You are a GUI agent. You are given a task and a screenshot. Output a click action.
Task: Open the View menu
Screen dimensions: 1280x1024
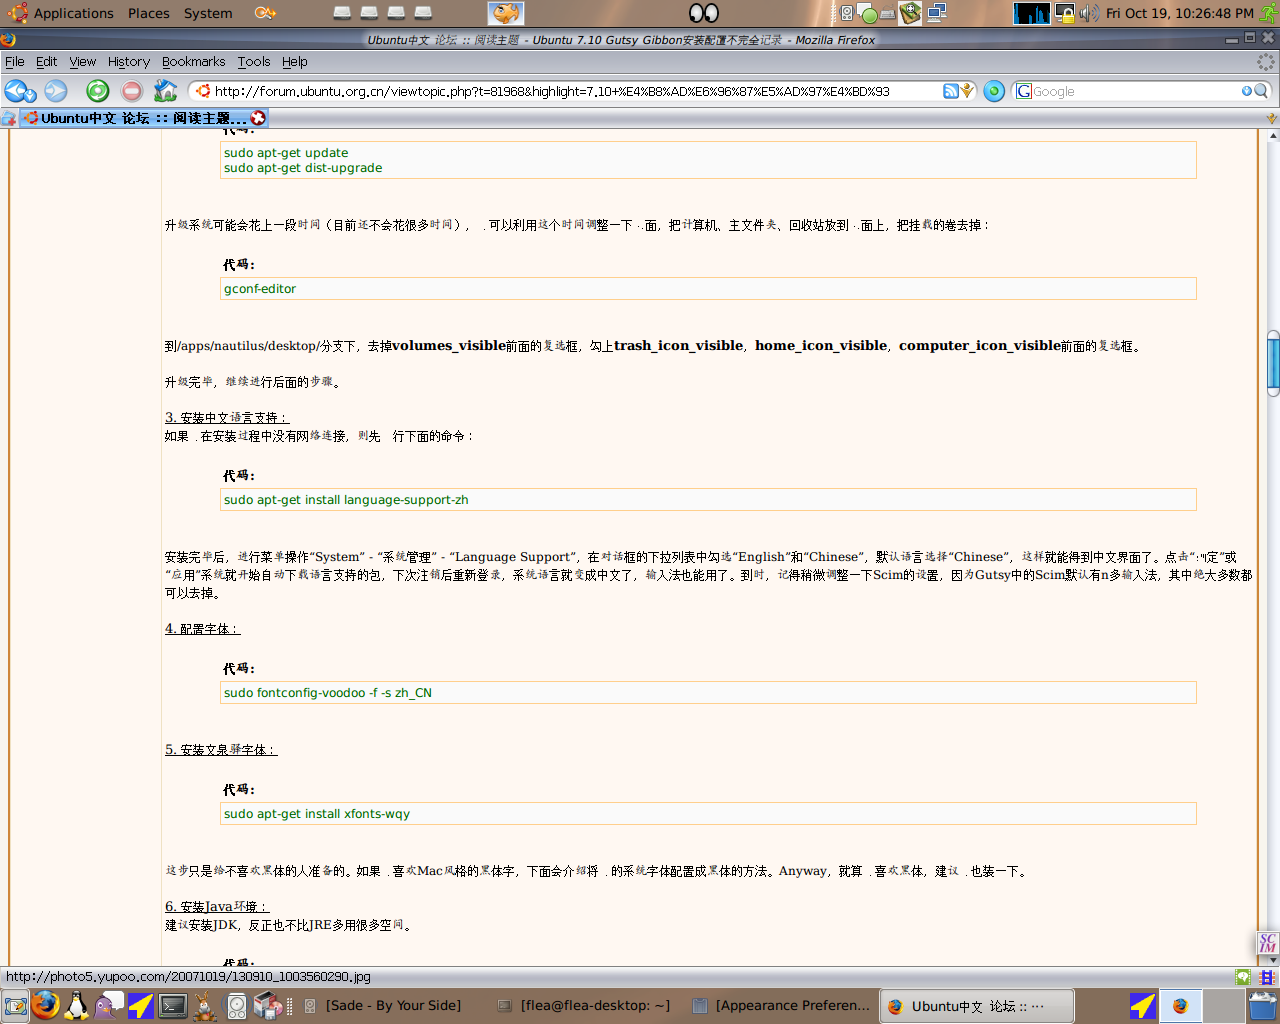(83, 62)
